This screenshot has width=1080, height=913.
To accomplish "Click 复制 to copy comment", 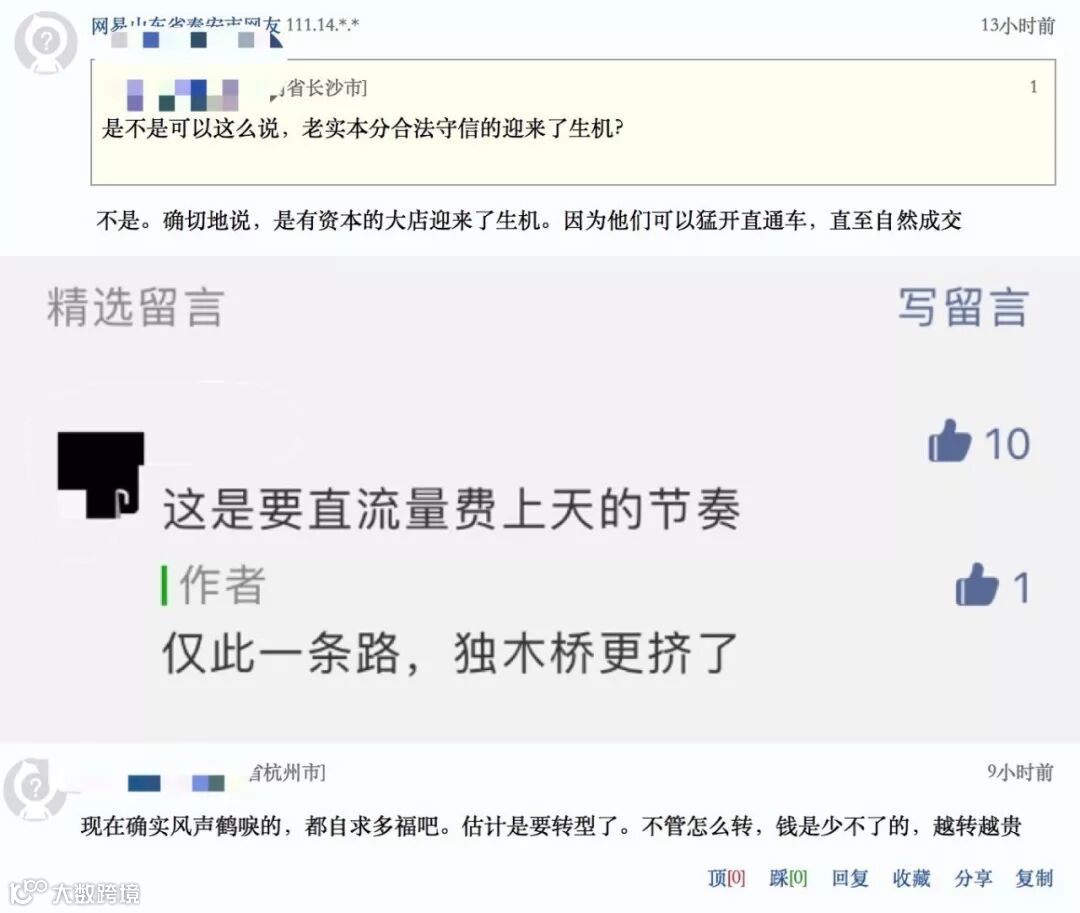I will point(1034,878).
